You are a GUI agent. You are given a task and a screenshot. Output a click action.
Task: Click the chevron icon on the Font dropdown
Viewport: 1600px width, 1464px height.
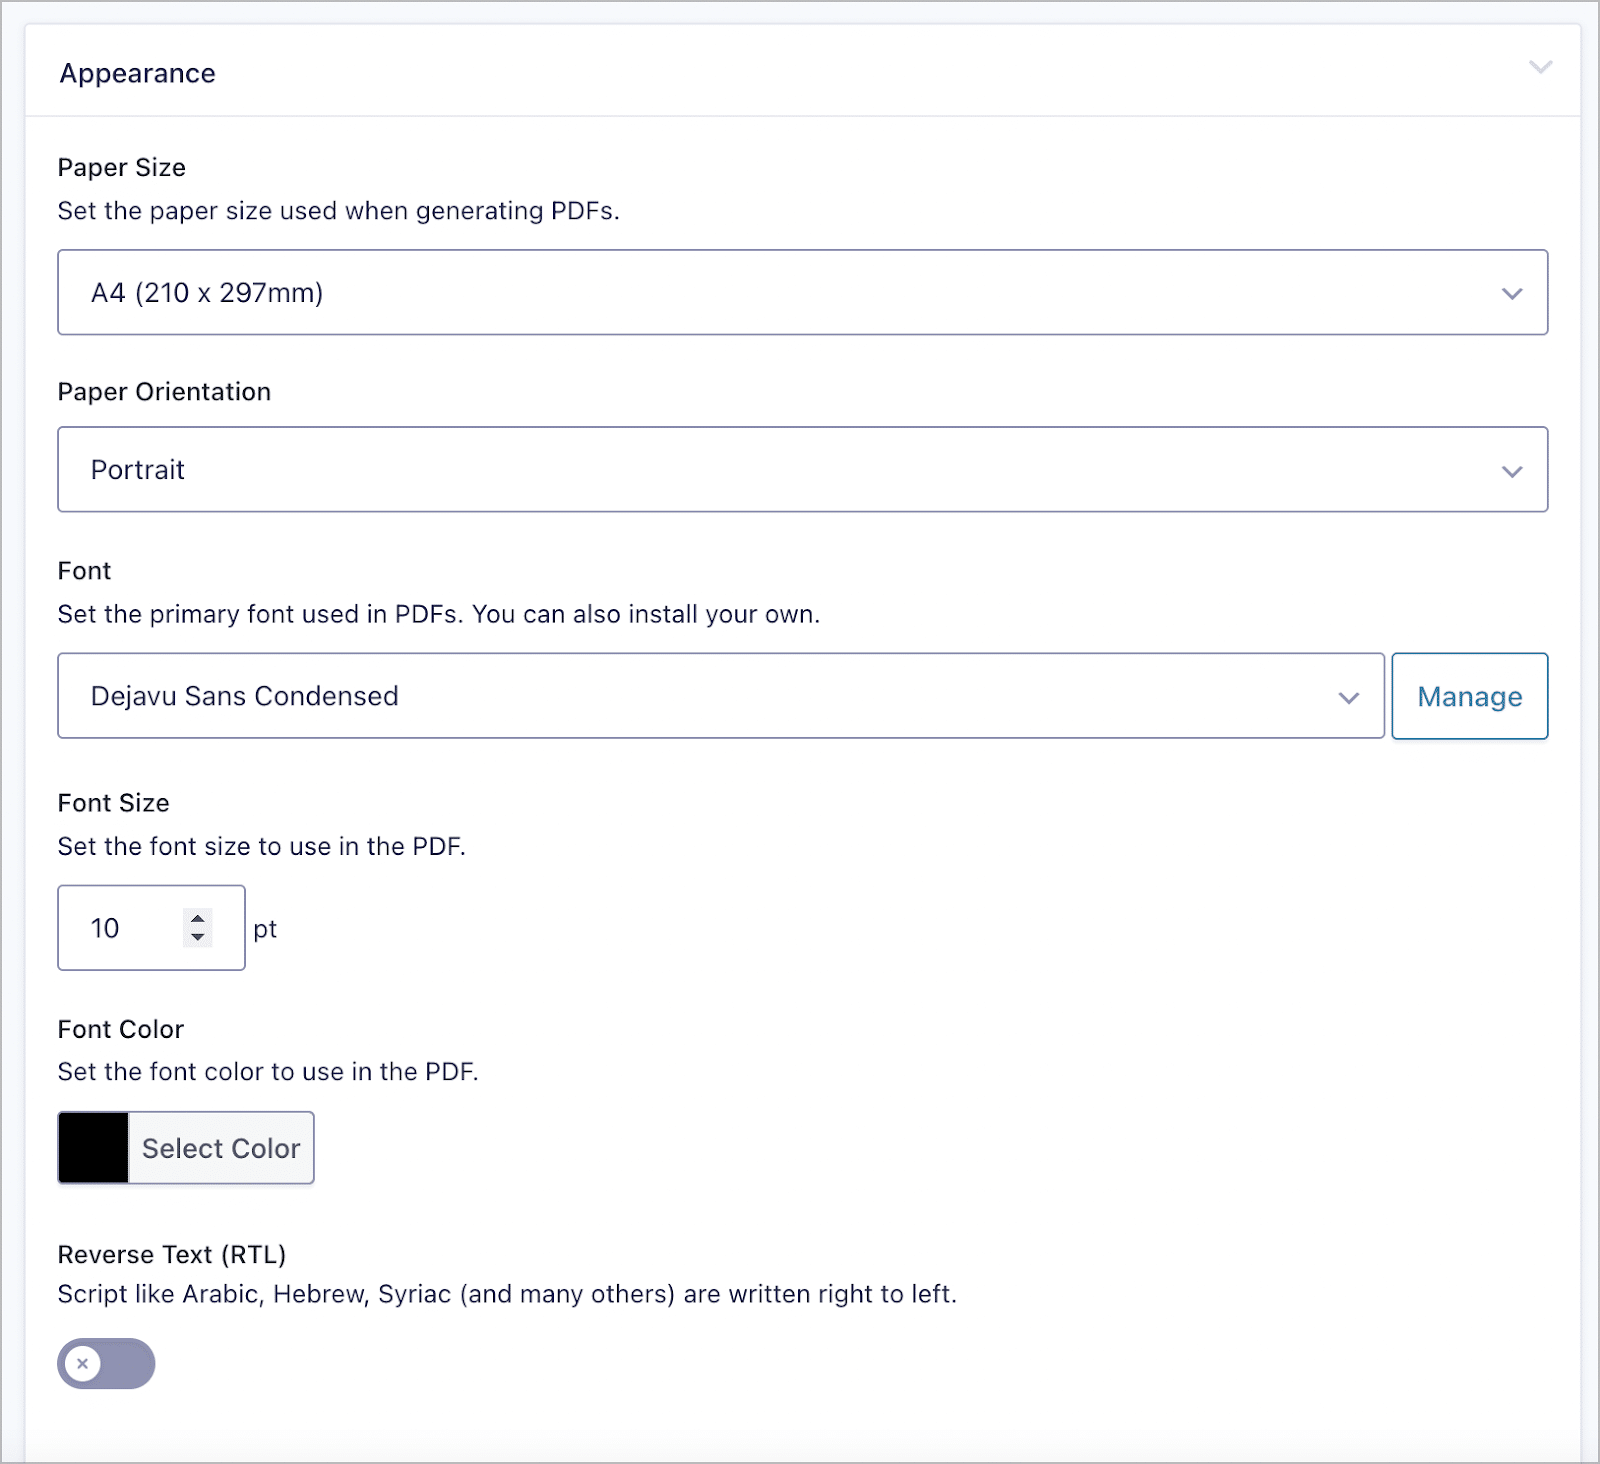tap(1349, 697)
